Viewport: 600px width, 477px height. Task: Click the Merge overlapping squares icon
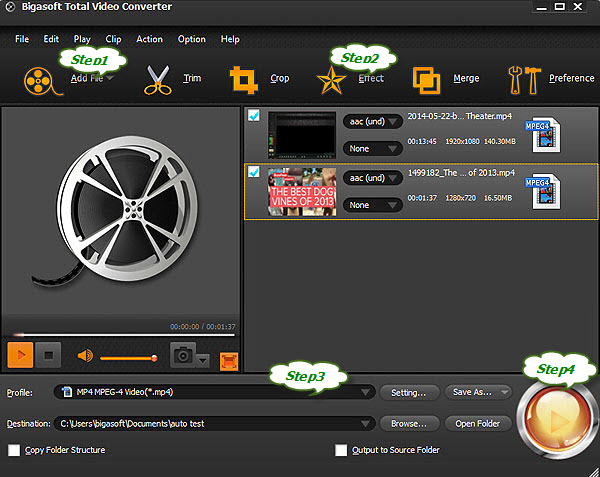click(426, 80)
